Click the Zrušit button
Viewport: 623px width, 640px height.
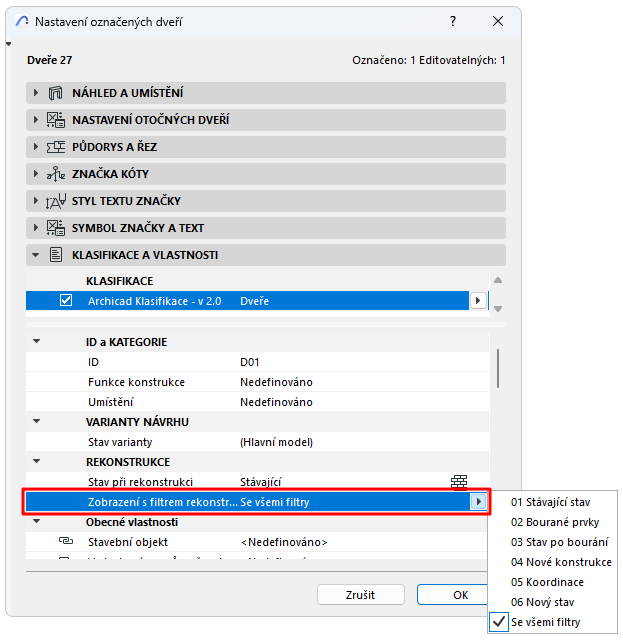click(360, 595)
